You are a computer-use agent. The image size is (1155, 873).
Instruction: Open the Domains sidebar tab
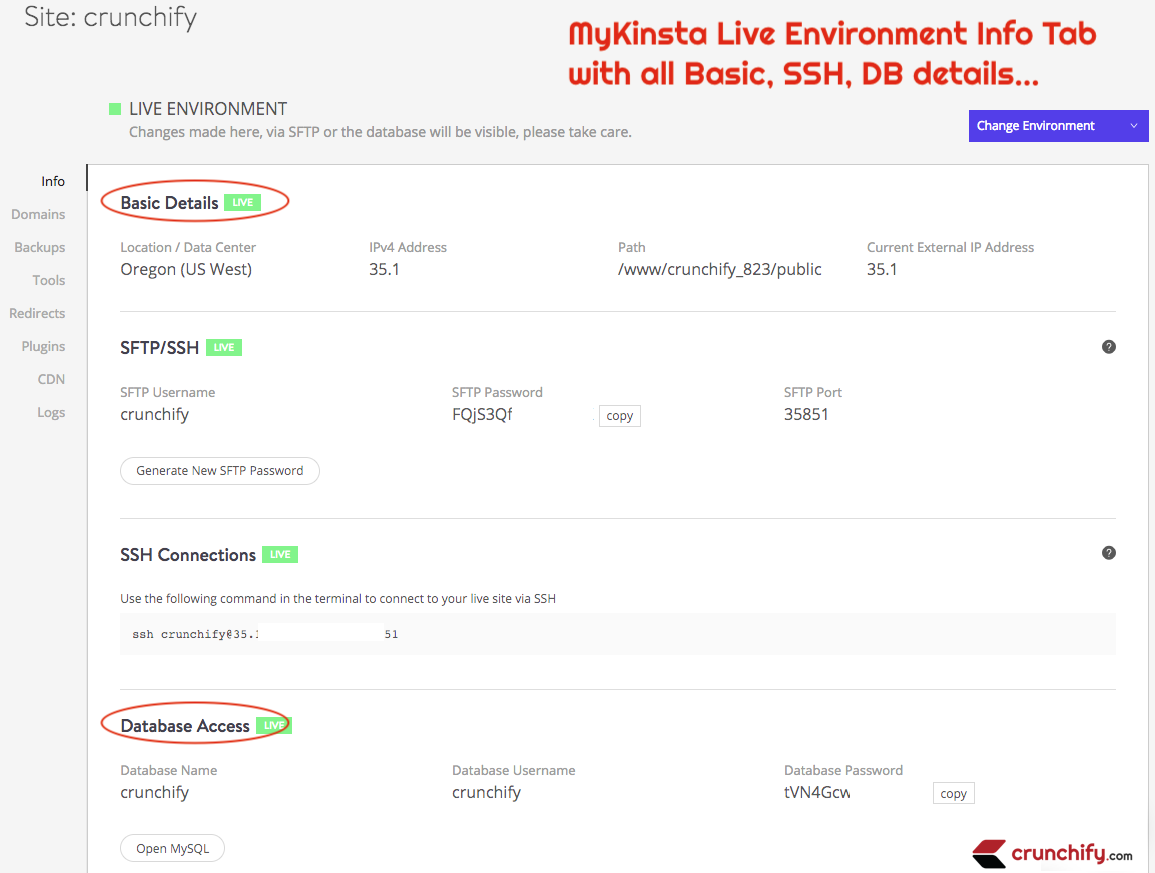(x=38, y=214)
